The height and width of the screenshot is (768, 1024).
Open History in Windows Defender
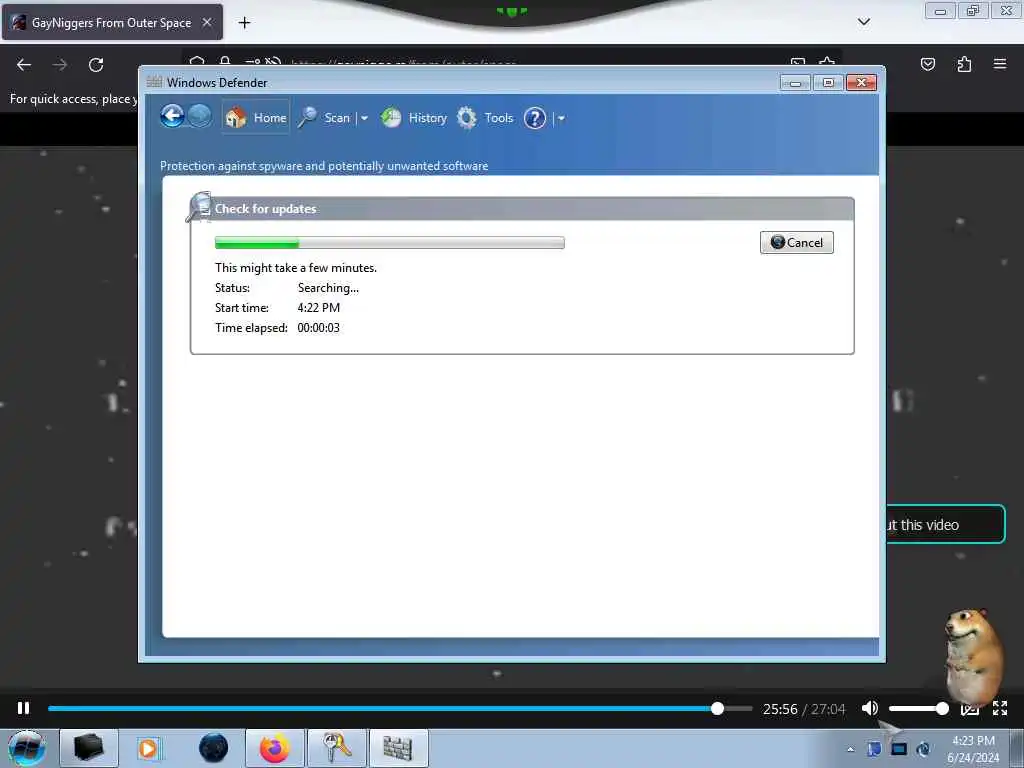(x=413, y=118)
